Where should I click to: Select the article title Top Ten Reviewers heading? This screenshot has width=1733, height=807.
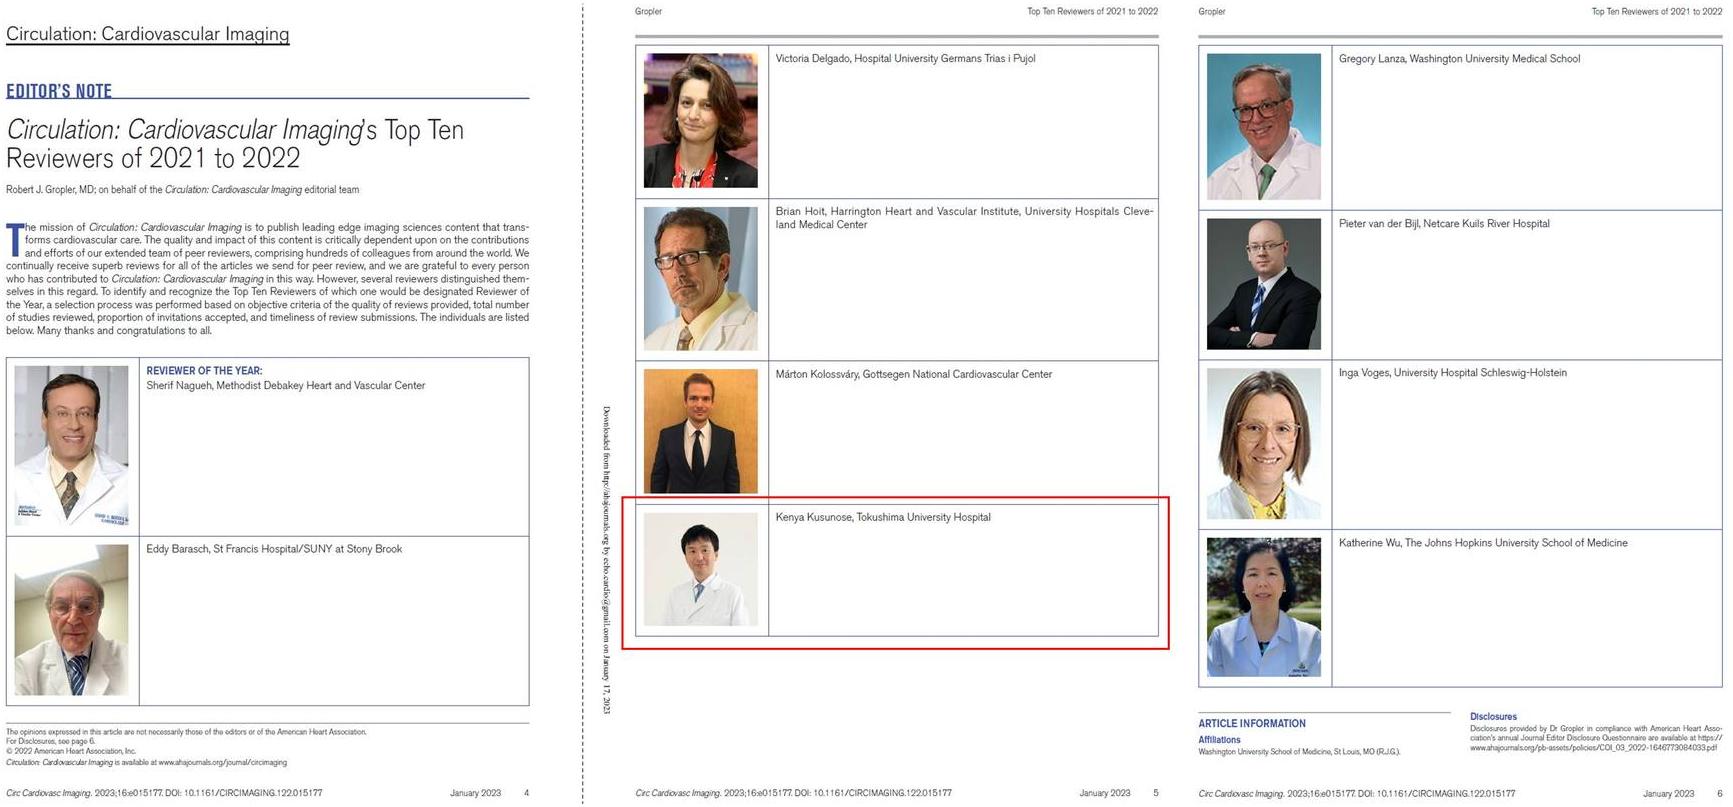click(235, 144)
